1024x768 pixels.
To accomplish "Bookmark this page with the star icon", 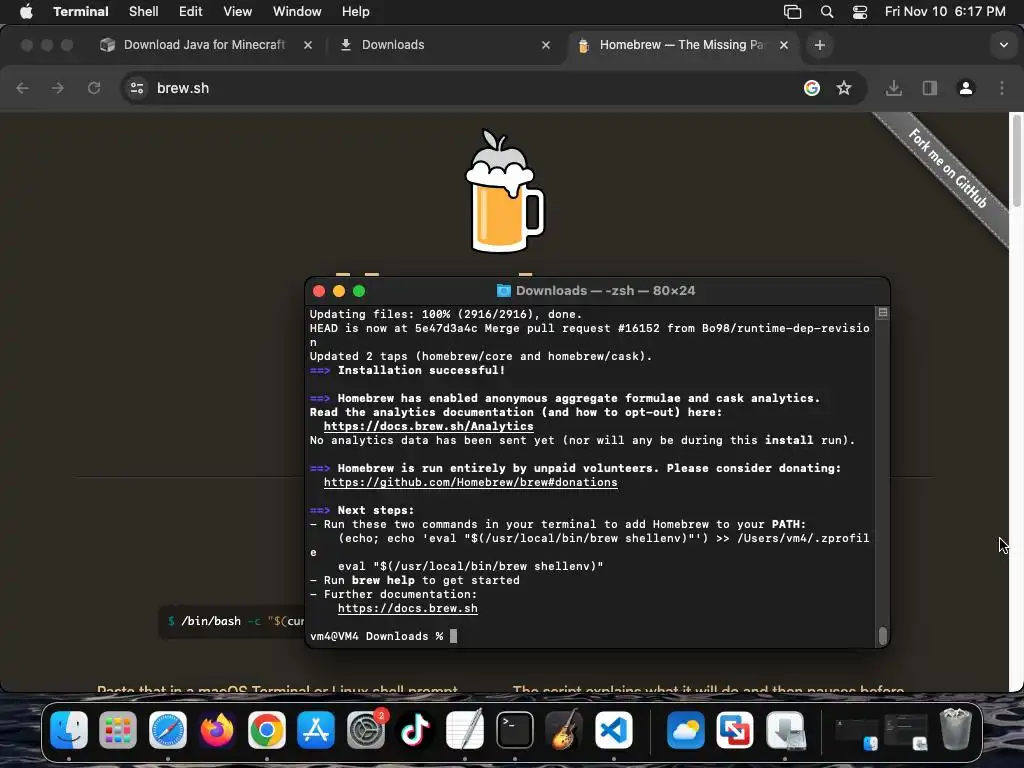I will tap(844, 88).
